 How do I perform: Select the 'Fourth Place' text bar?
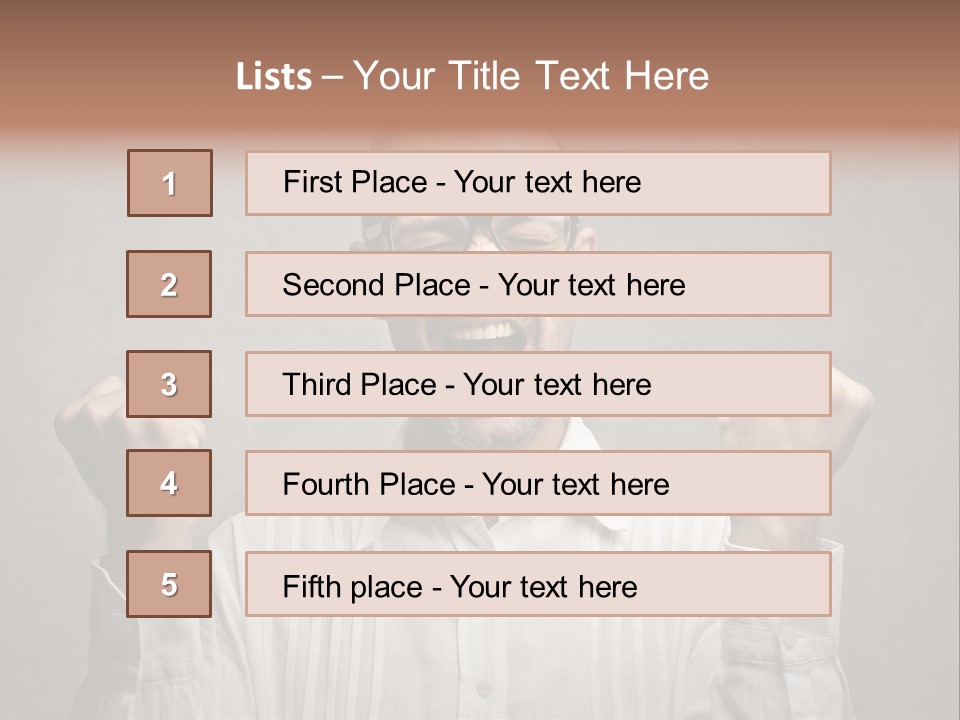click(x=538, y=483)
